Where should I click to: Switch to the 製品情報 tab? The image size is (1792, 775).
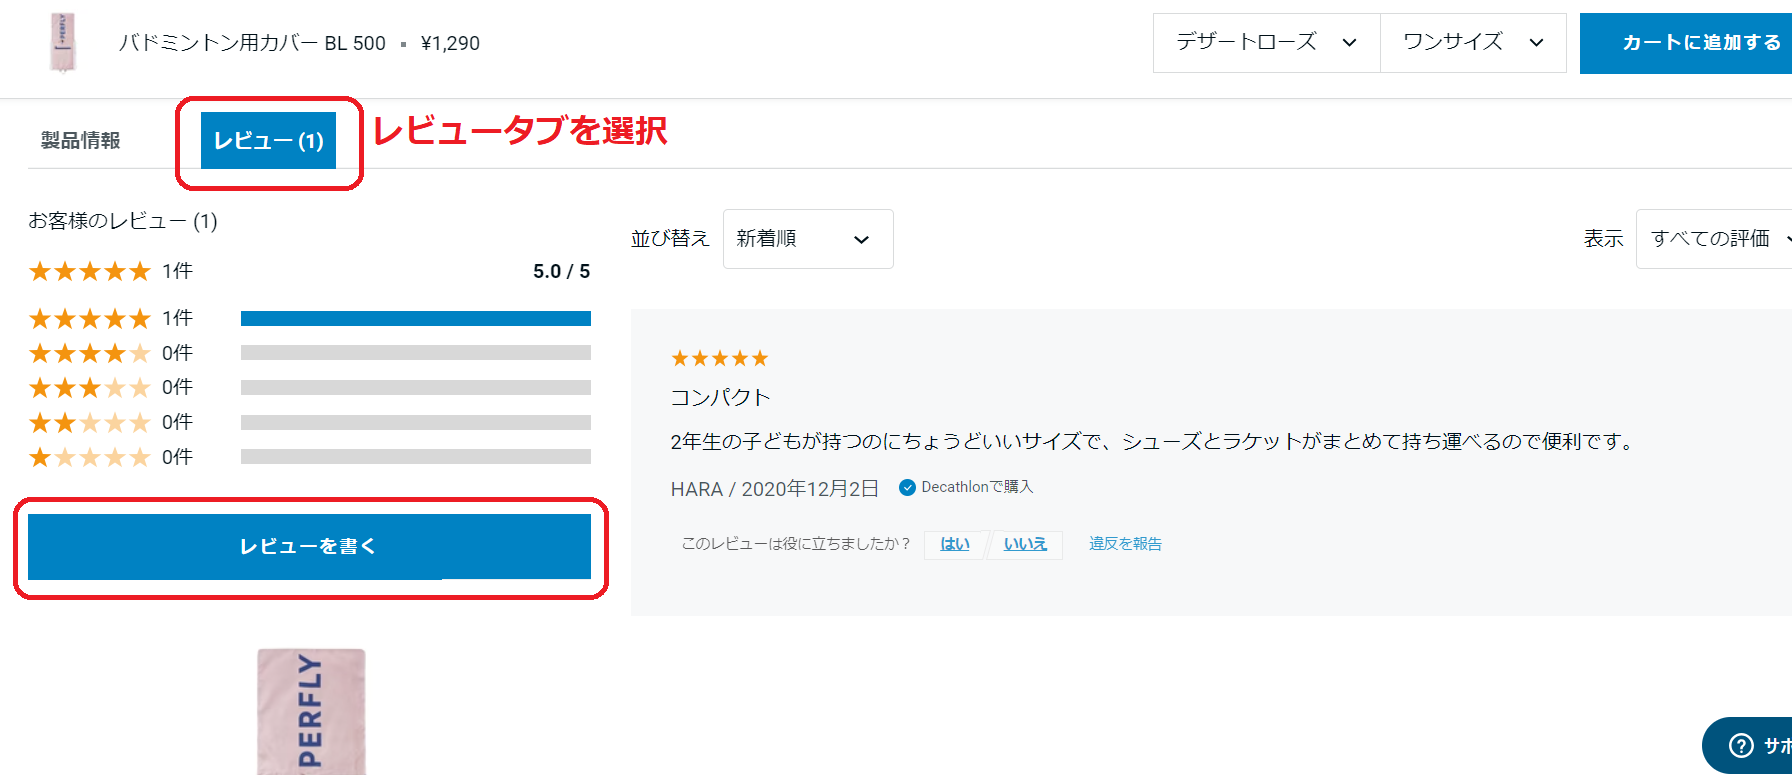80,140
